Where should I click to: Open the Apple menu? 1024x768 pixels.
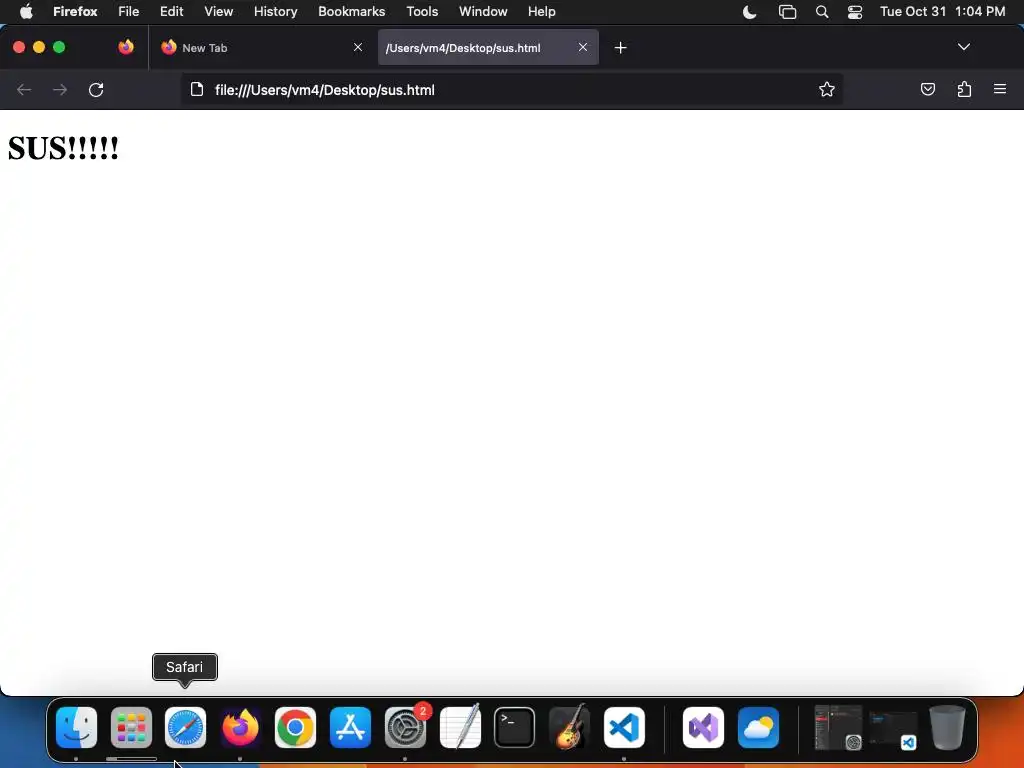[26, 12]
